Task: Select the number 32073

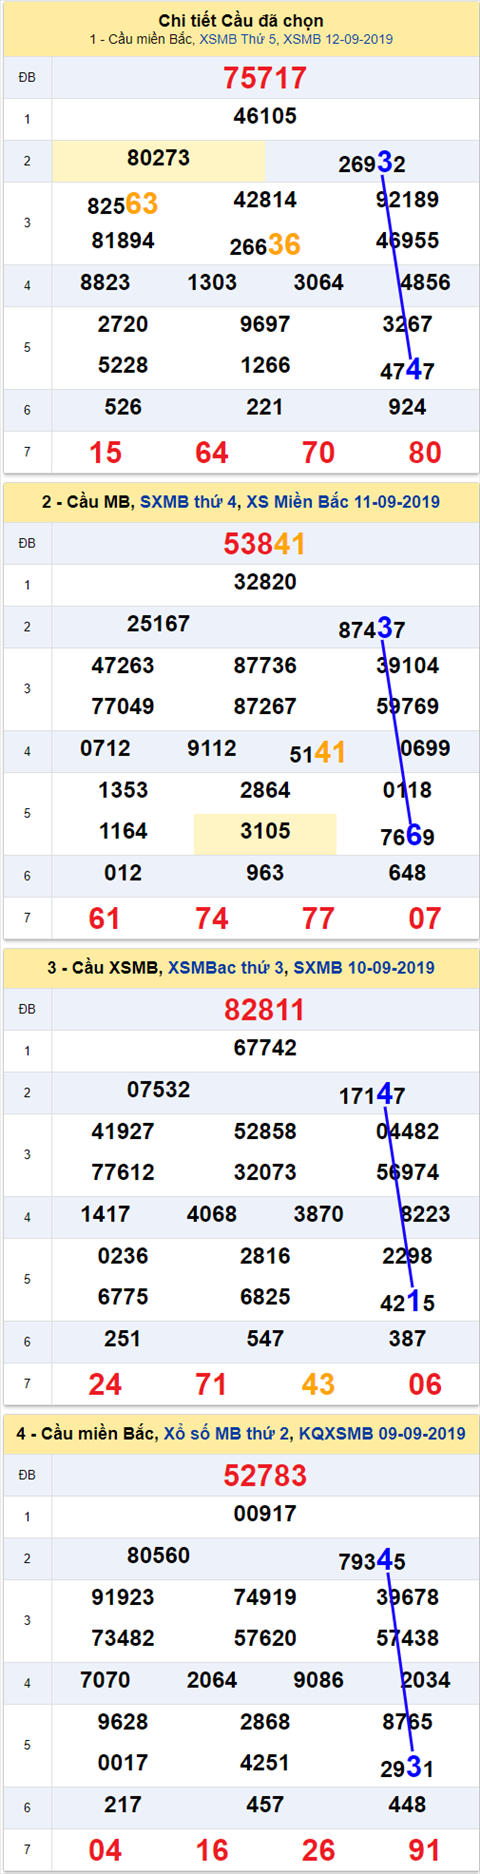Action: [265, 1173]
